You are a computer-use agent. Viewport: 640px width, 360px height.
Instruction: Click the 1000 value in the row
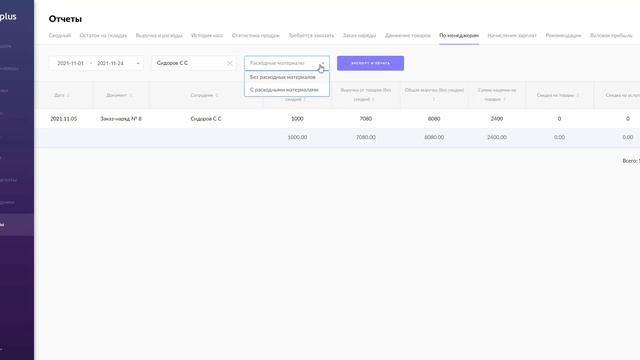(297, 119)
